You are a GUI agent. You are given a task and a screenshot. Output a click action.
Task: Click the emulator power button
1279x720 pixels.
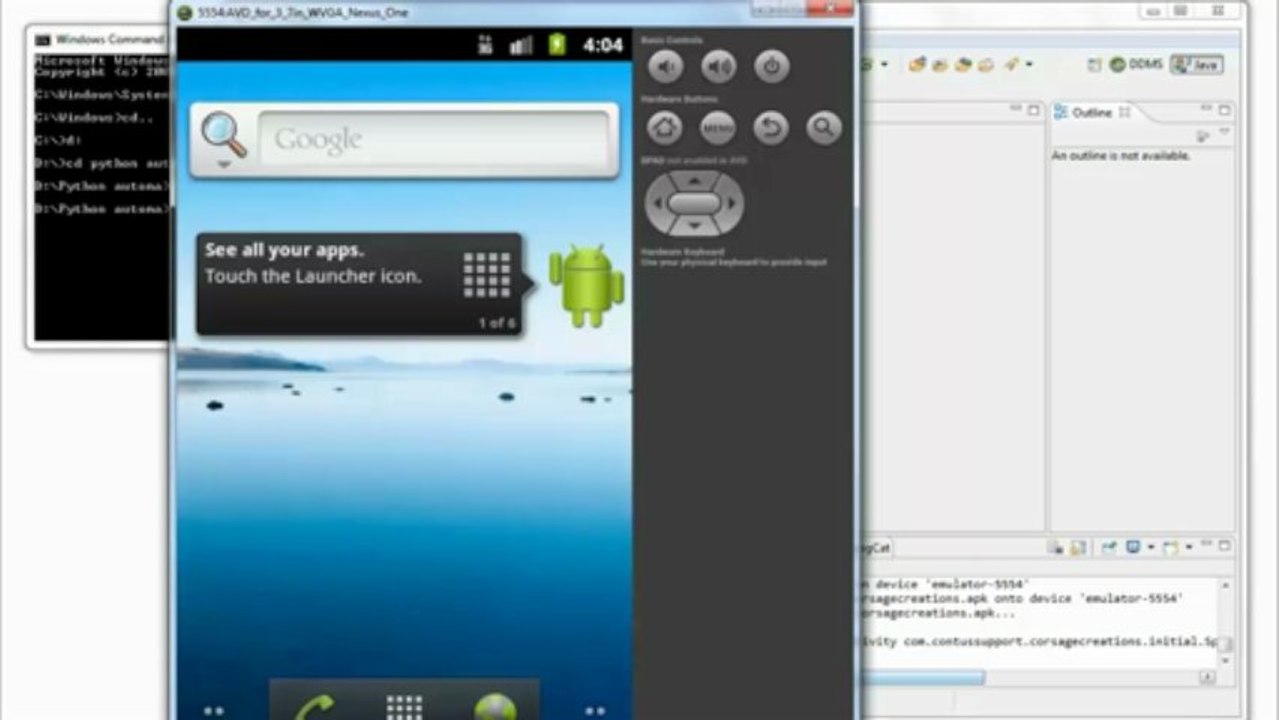pyautogui.click(x=771, y=67)
